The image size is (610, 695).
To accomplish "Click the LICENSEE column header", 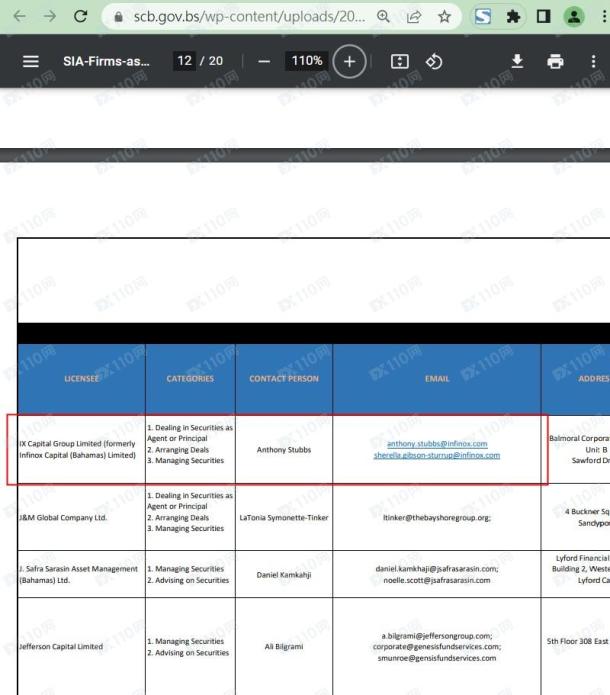I will coord(82,379).
